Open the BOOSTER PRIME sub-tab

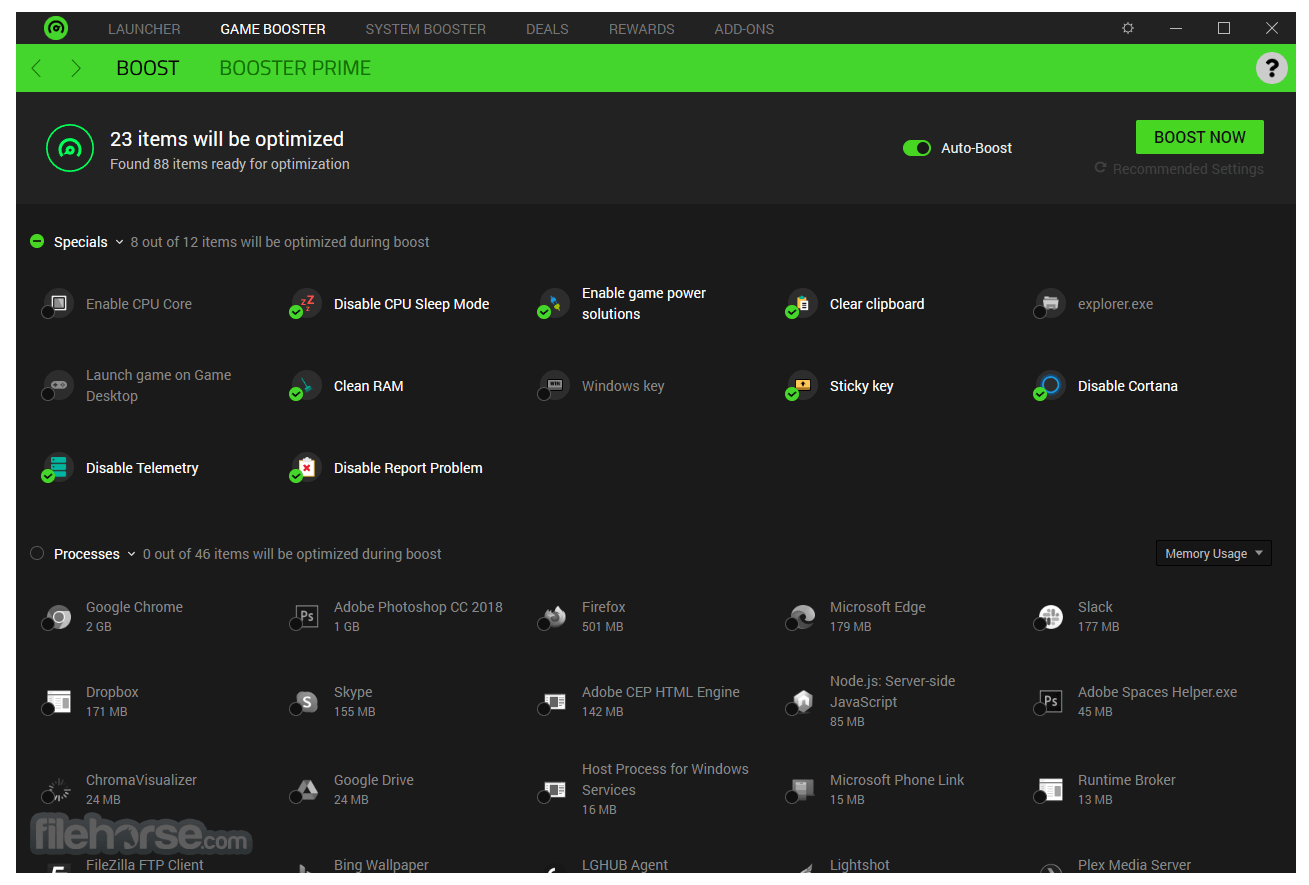pyautogui.click(x=295, y=68)
